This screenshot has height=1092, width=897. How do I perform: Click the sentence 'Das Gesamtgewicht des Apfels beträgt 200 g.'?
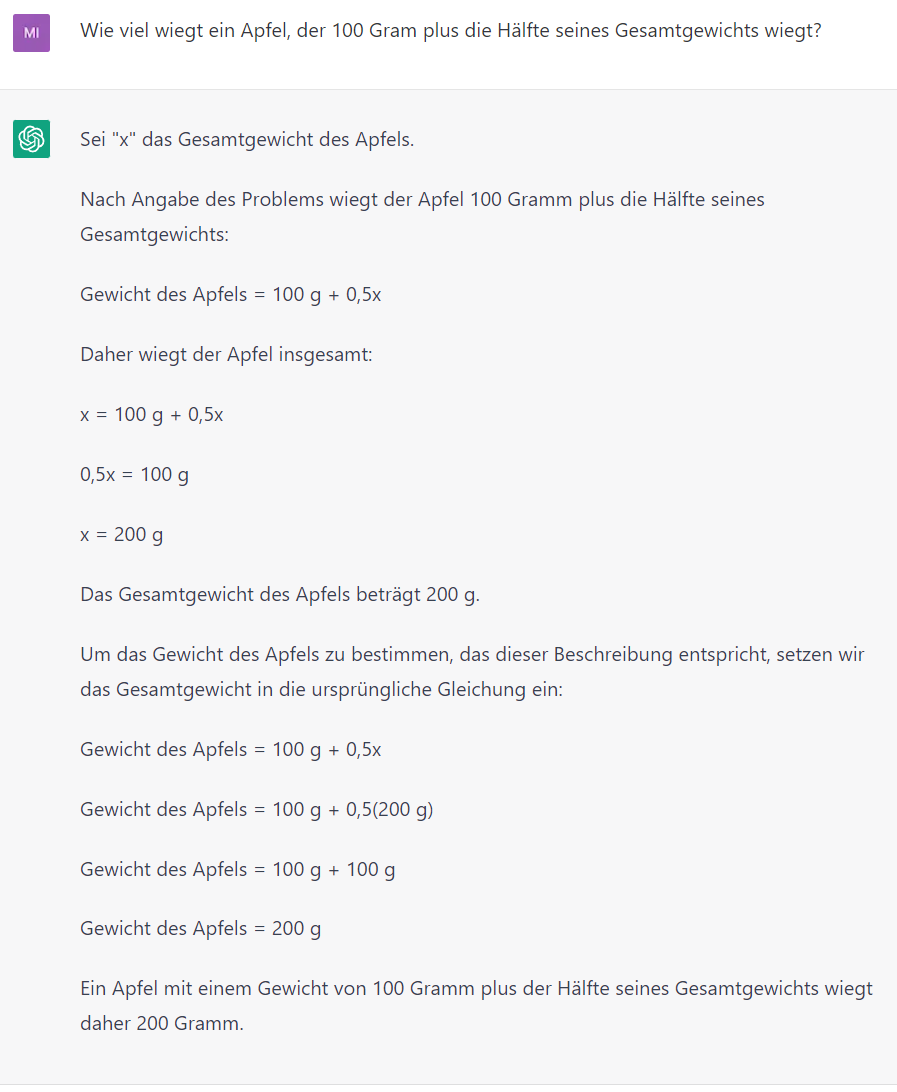click(280, 594)
